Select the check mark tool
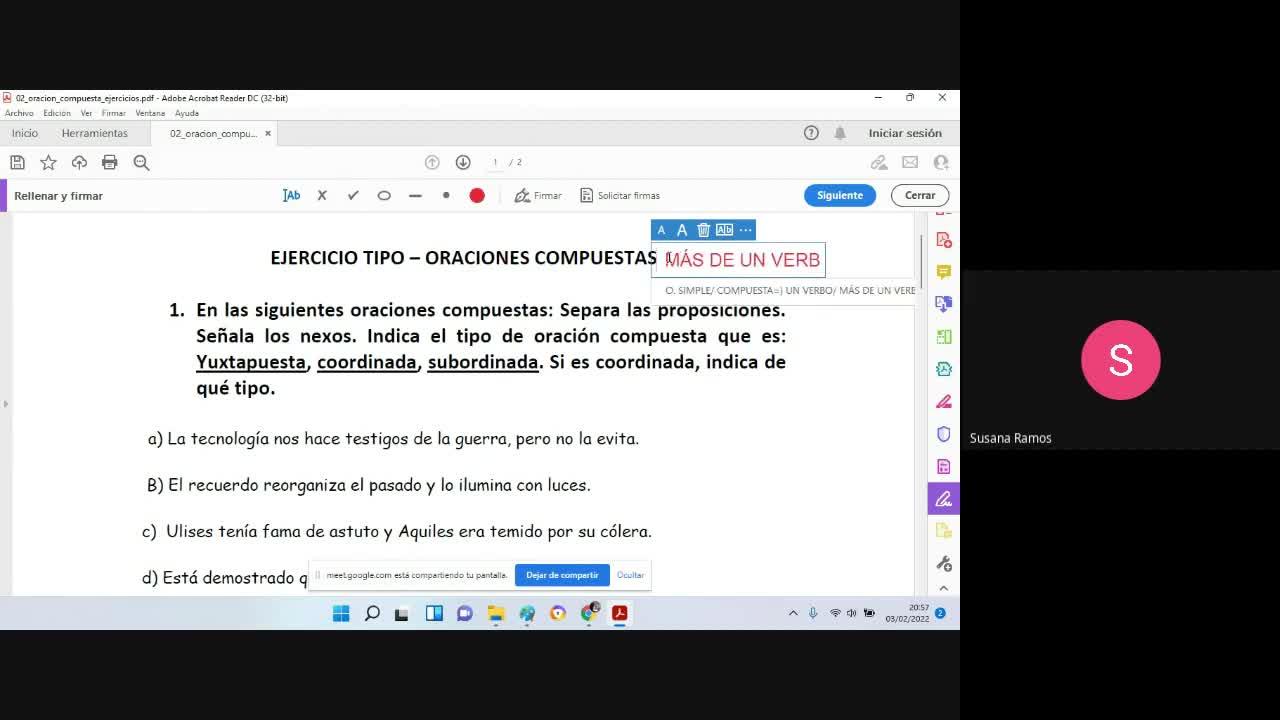1280x720 pixels. pyautogui.click(x=353, y=195)
